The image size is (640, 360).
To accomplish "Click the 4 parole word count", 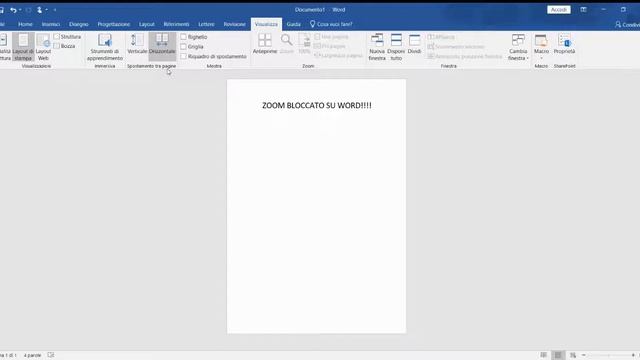I will [32, 355].
